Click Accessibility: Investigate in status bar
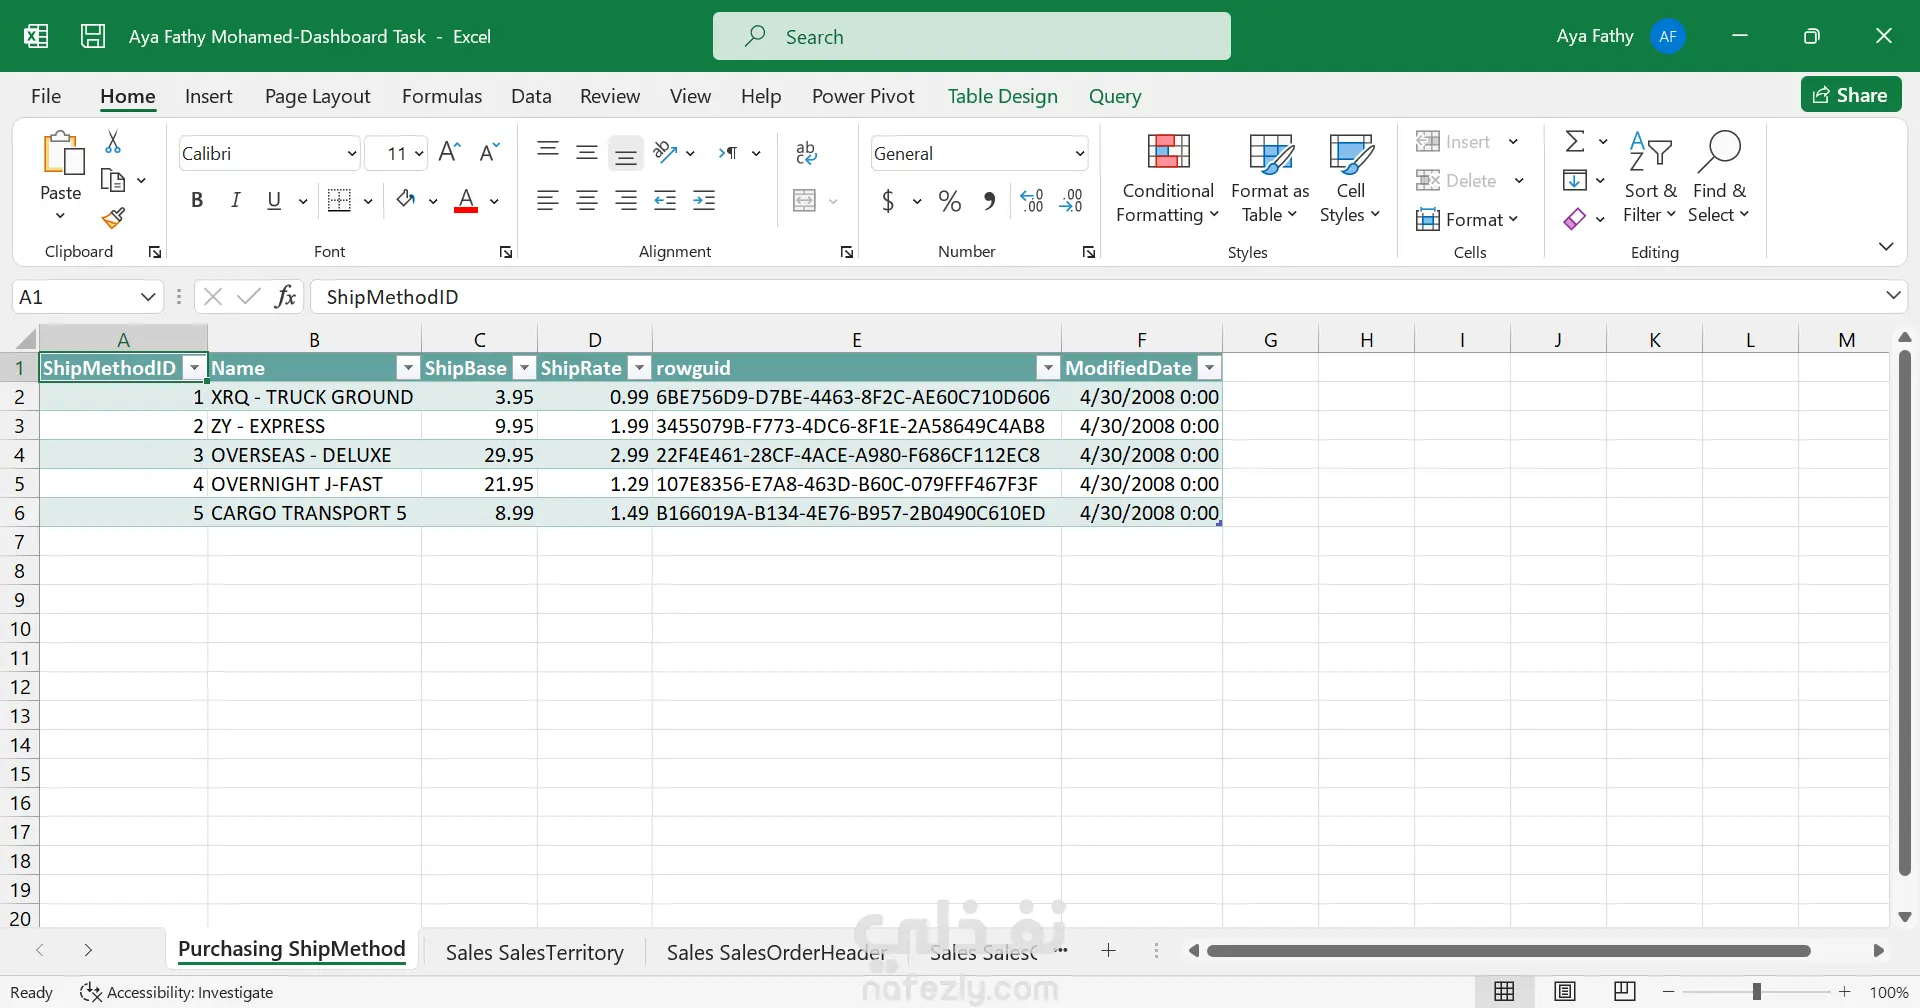 pos(177,992)
